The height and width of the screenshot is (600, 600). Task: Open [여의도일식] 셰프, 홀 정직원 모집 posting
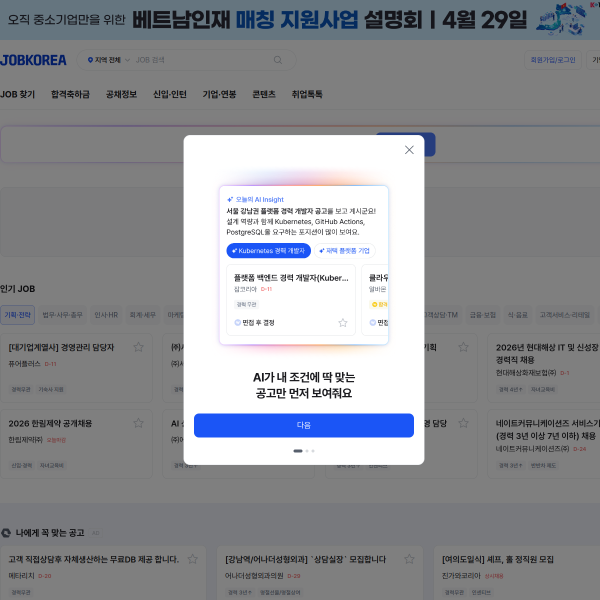(497, 559)
